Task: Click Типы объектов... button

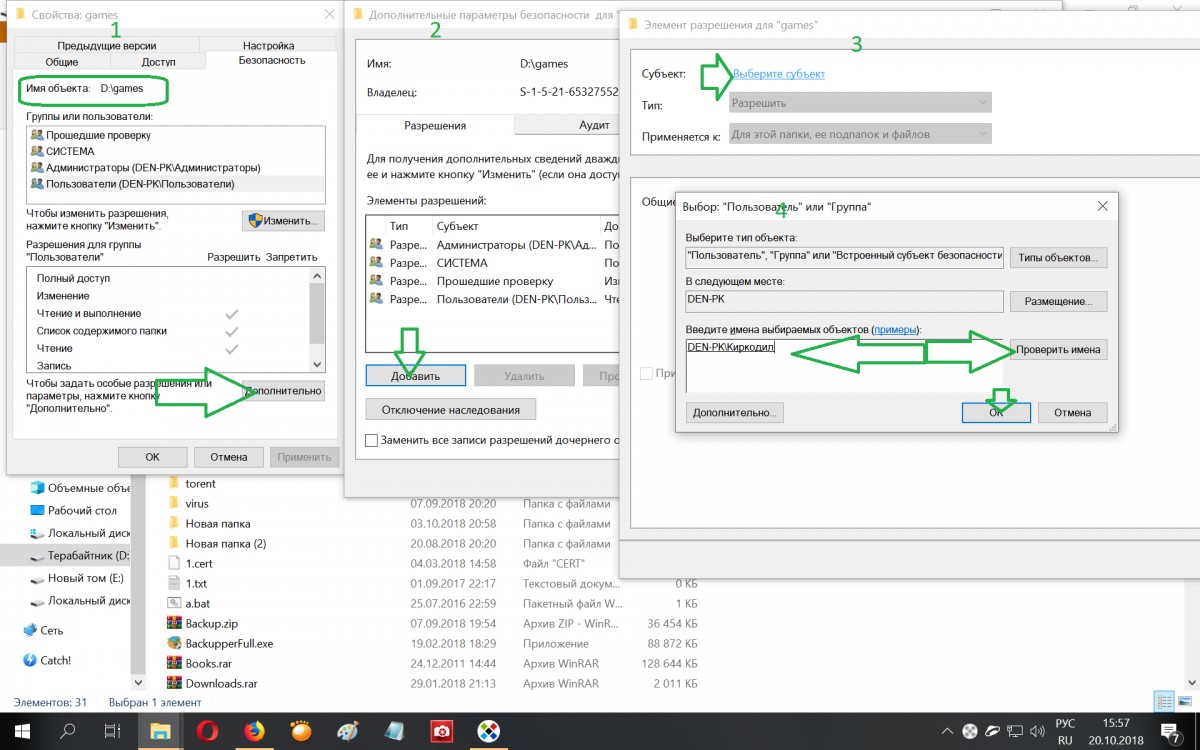Action: pyautogui.click(x=1059, y=258)
